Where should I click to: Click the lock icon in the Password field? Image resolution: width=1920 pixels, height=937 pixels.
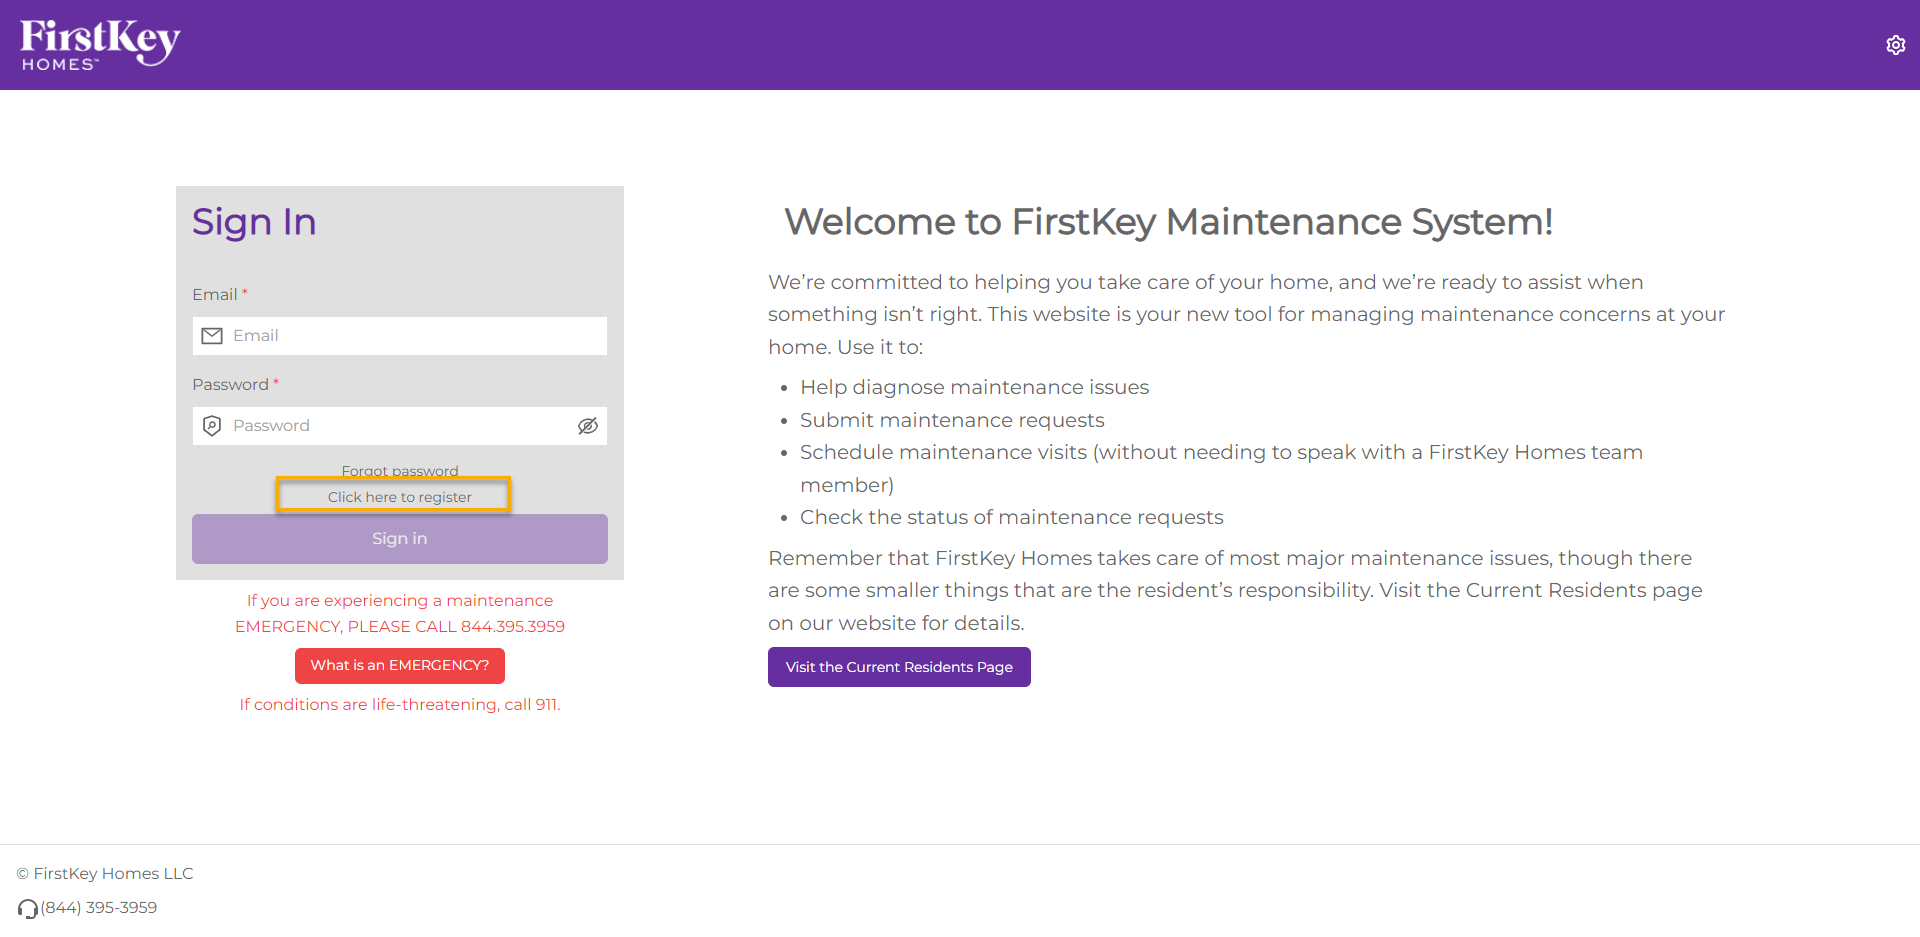(212, 425)
